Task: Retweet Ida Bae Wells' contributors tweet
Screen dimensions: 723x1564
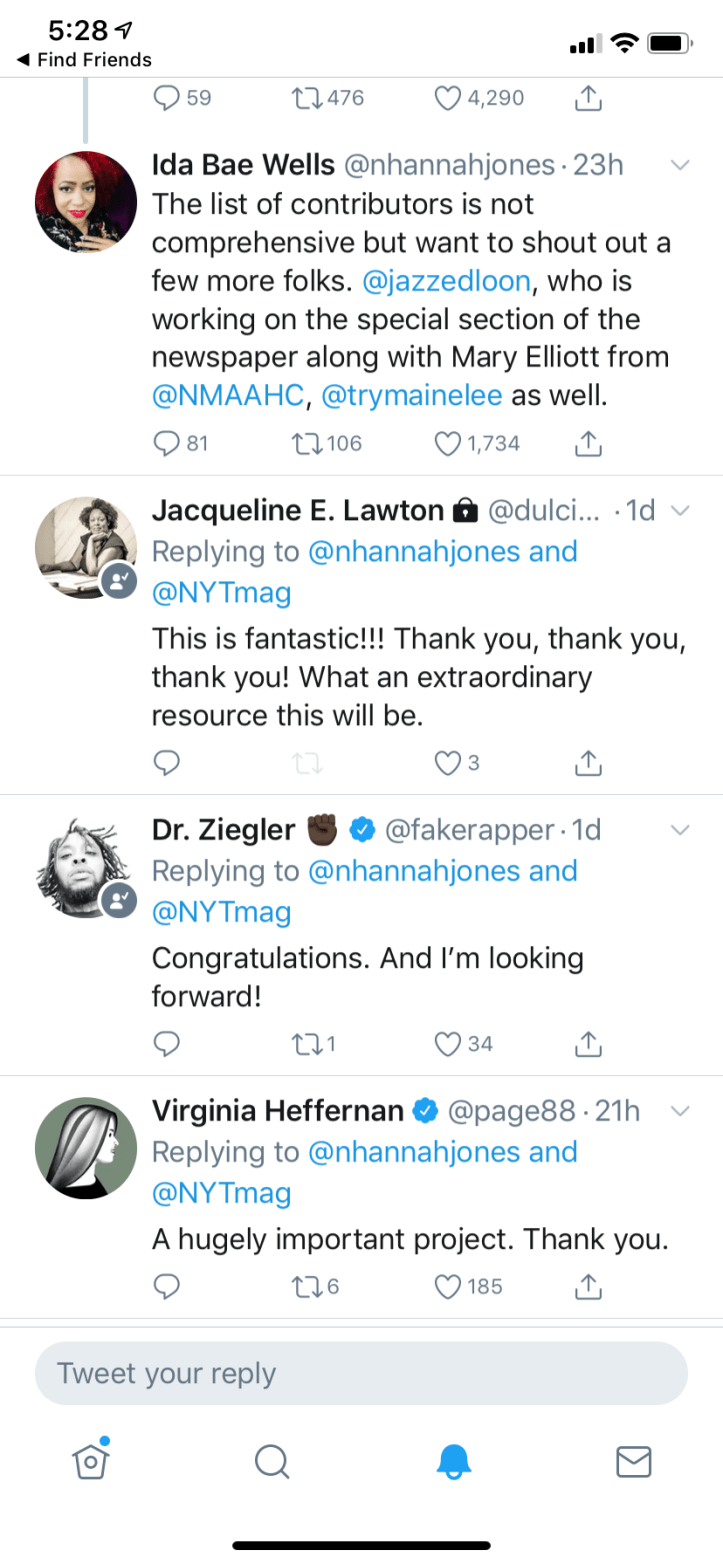Action: point(302,443)
